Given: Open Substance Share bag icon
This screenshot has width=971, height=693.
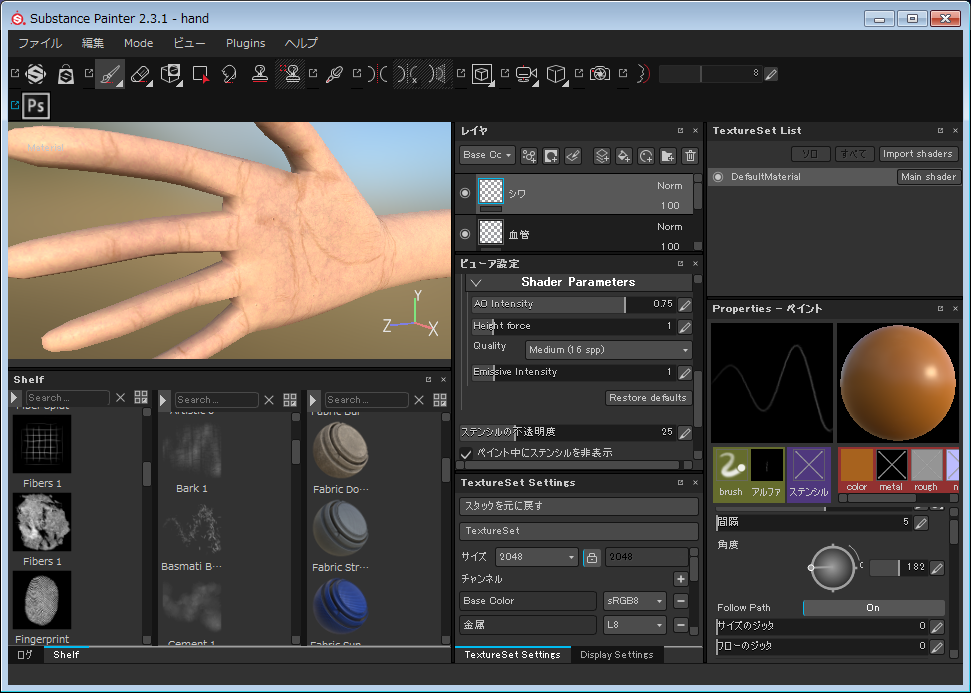Looking at the screenshot, I should point(66,74).
